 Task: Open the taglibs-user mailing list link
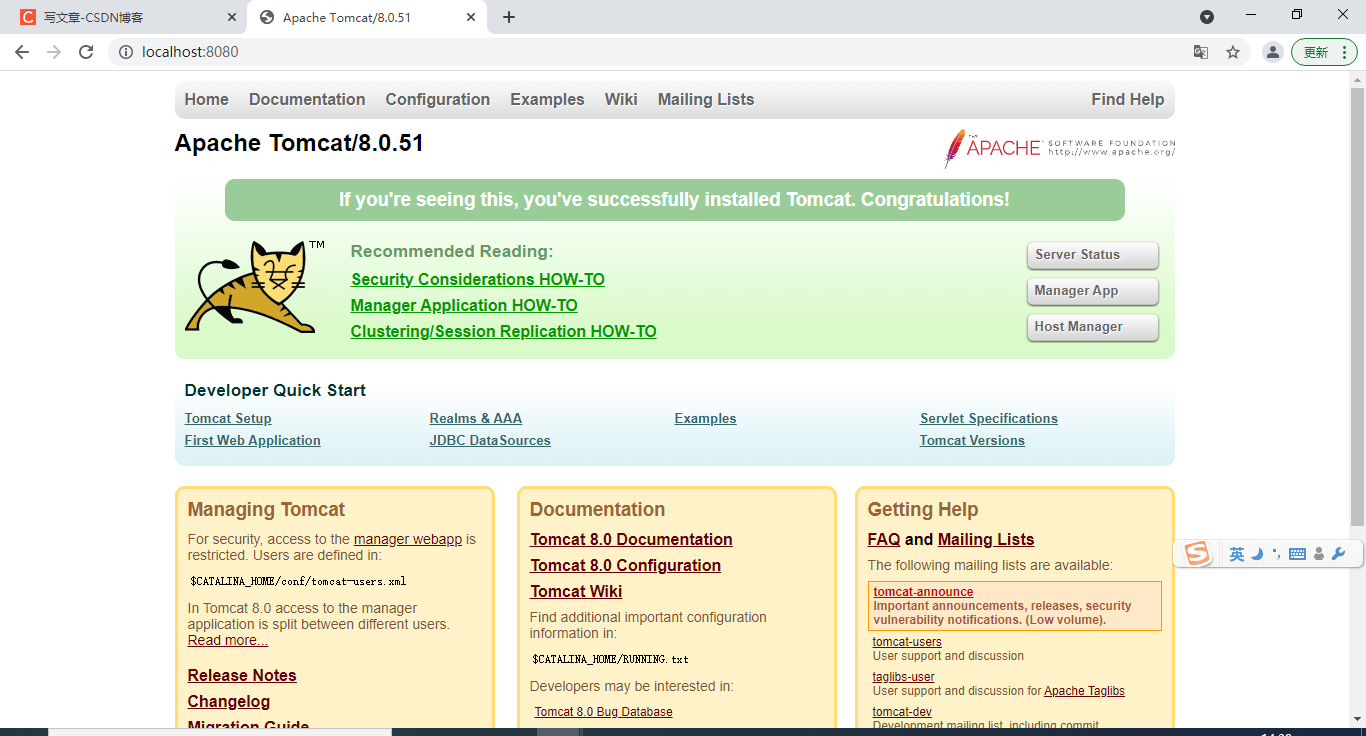click(x=904, y=677)
